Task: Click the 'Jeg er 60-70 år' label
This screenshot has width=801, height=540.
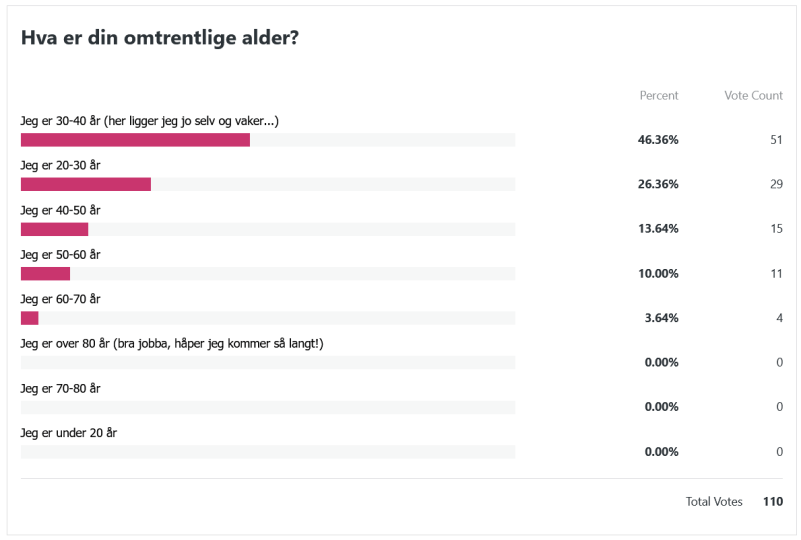Action: [x=60, y=299]
